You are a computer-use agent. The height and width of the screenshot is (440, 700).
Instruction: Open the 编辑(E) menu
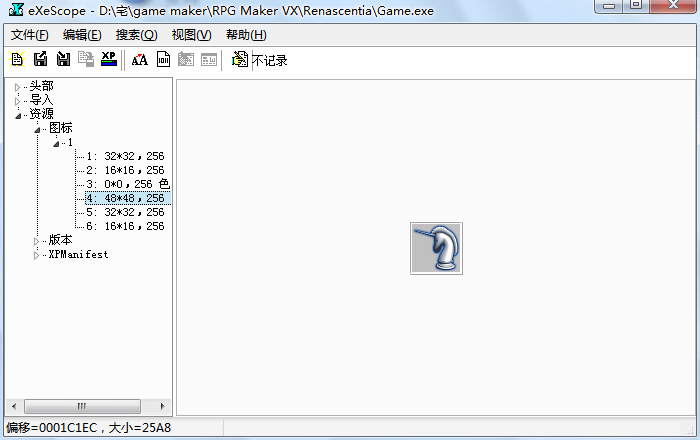tap(82, 35)
